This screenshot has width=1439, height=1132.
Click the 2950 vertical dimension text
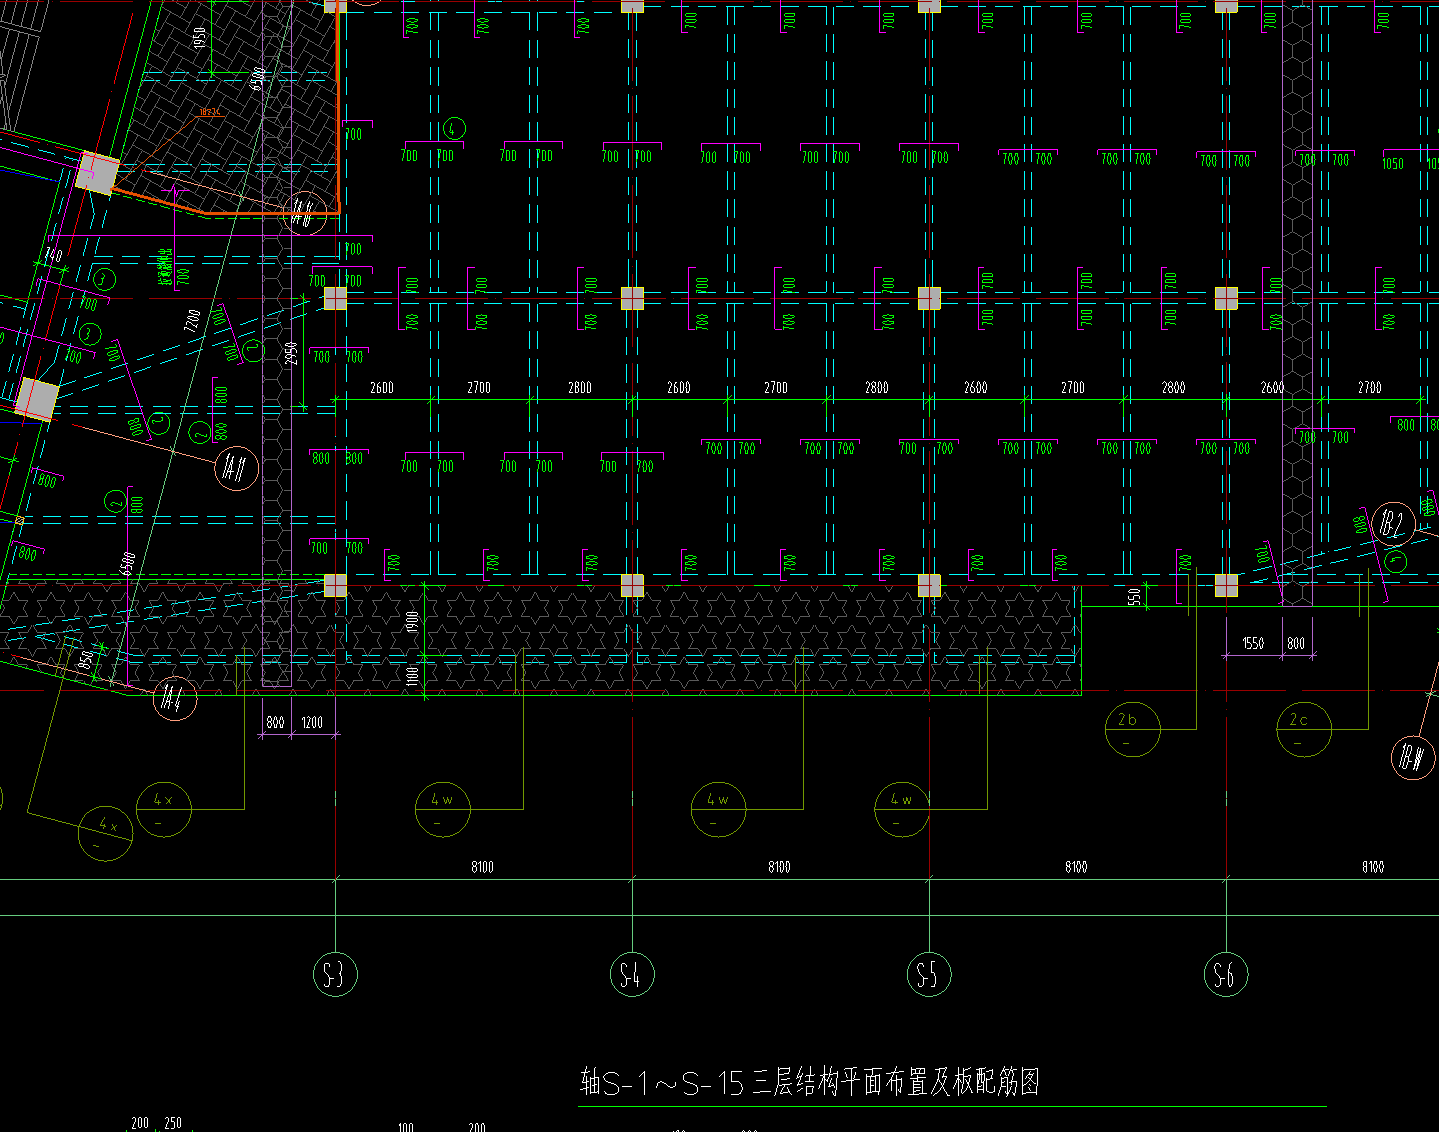(292, 353)
